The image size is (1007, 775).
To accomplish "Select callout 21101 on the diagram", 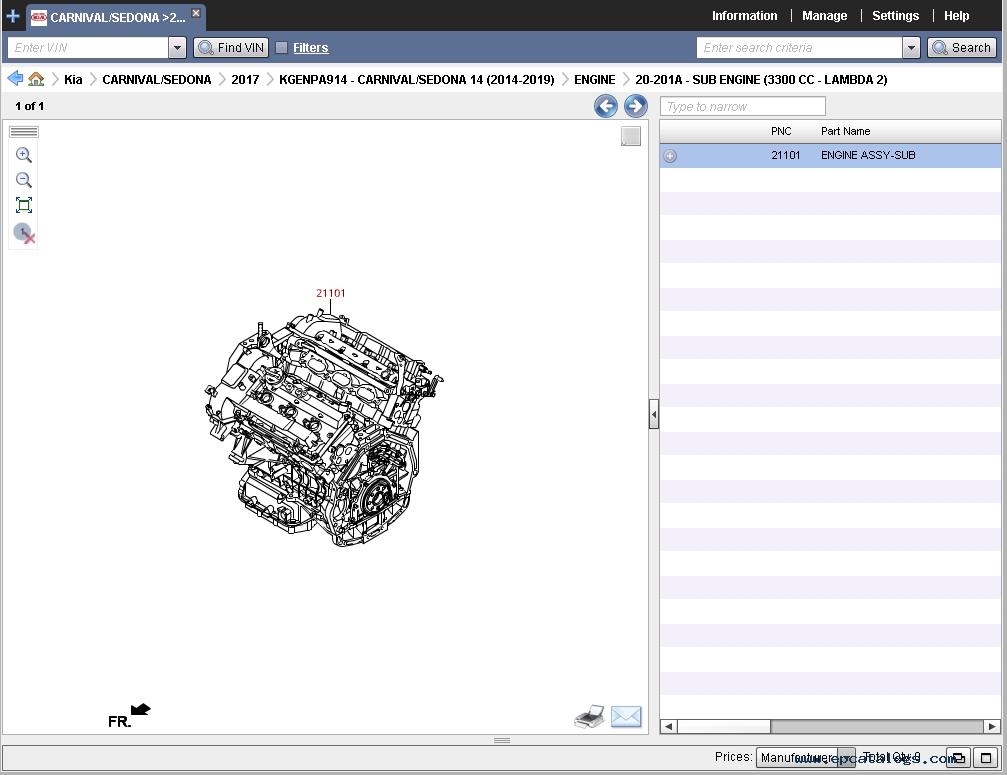I will point(331,293).
